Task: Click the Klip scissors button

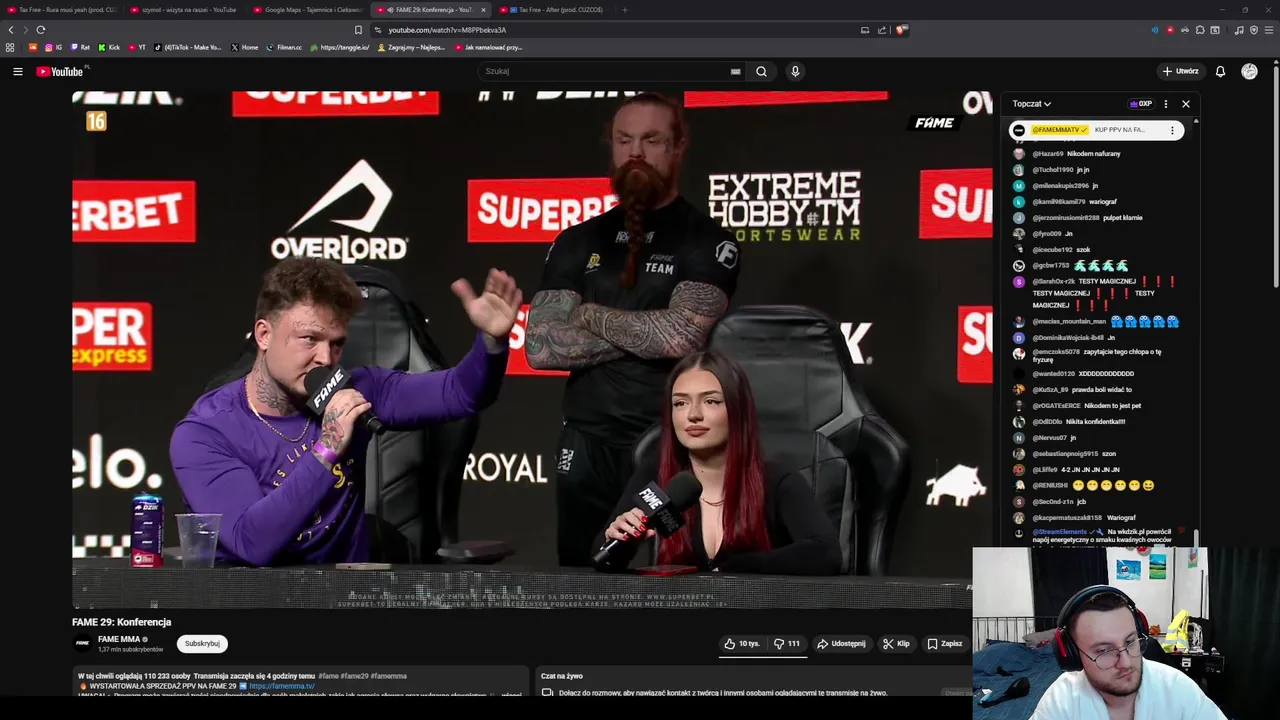Action: pyautogui.click(x=896, y=644)
